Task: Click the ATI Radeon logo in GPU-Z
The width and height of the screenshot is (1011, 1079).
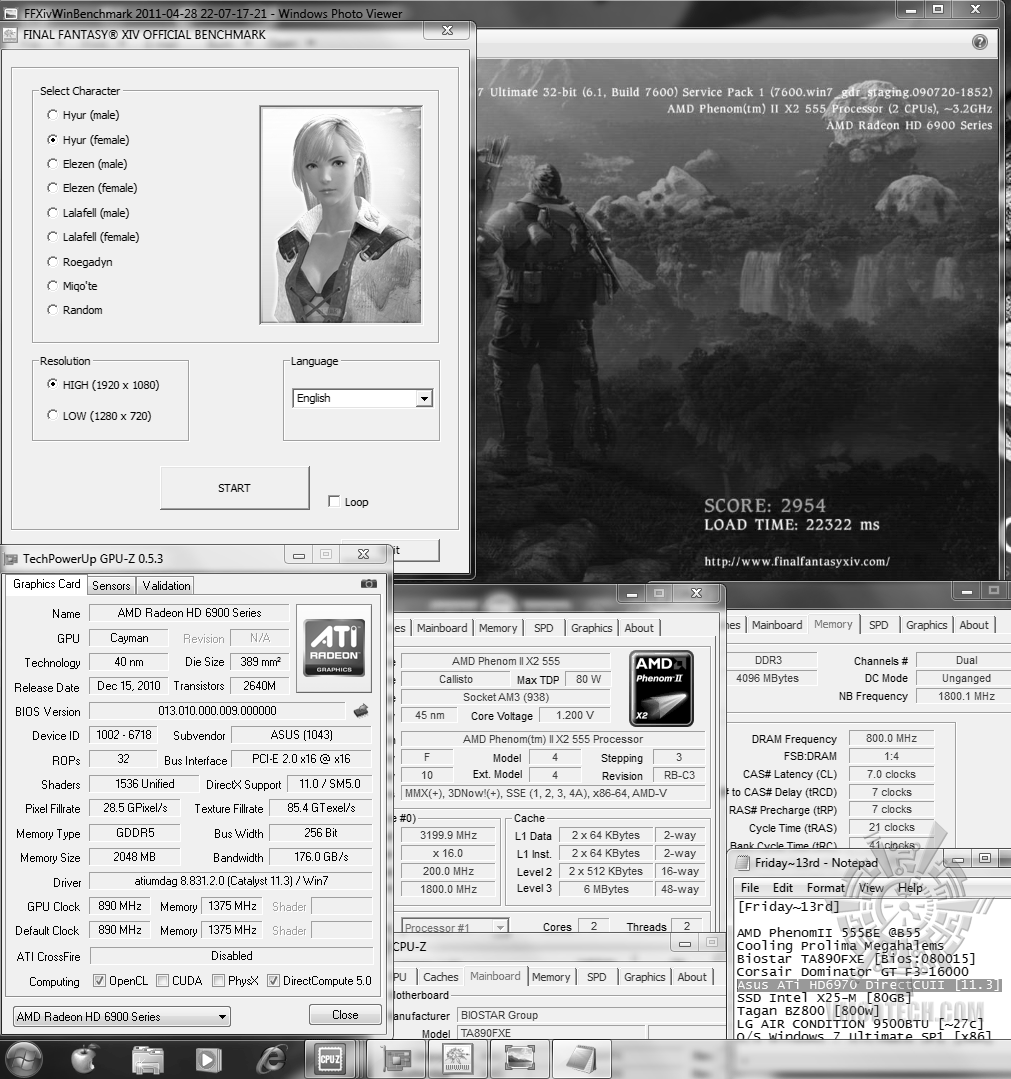Action: click(334, 647)
